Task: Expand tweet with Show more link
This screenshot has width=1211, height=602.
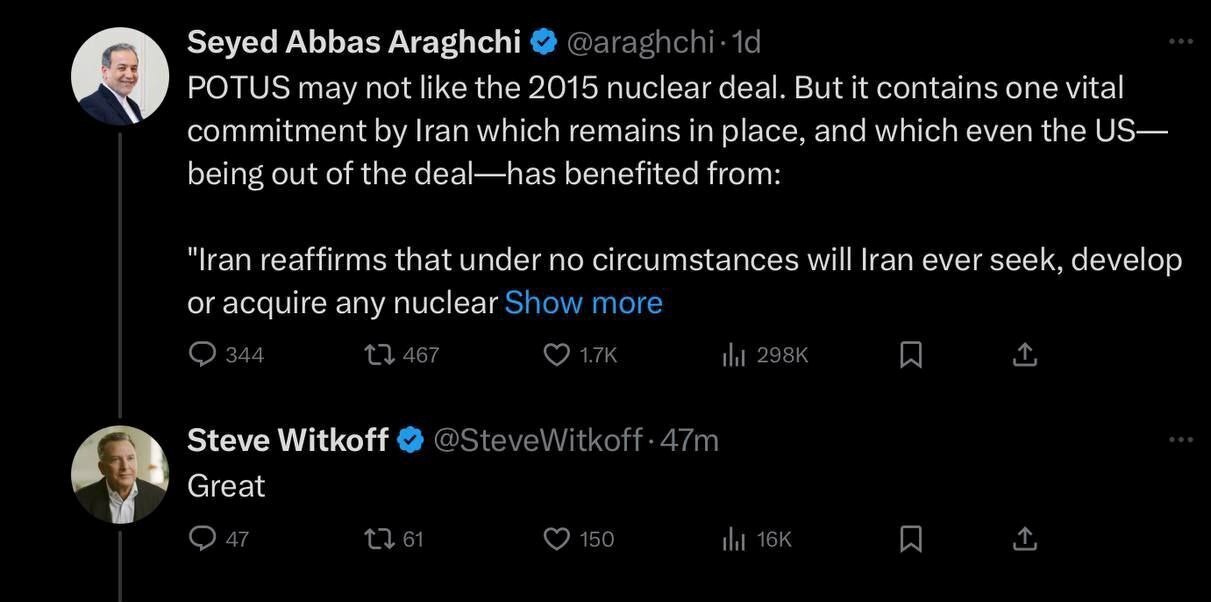Action: click(584, 302)
